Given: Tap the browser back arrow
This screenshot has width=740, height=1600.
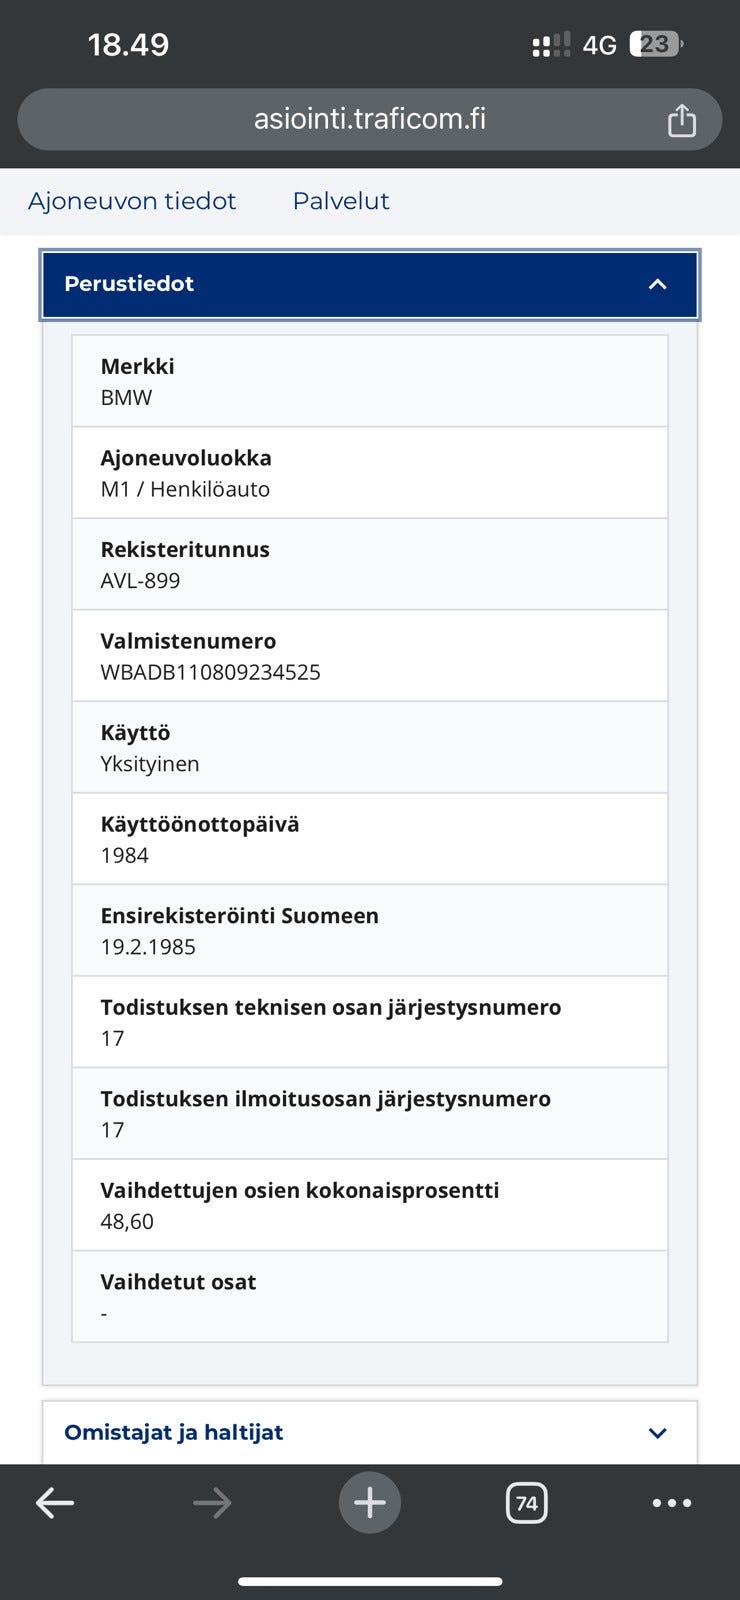Looking at the screenshot, I should [55, 1502].
